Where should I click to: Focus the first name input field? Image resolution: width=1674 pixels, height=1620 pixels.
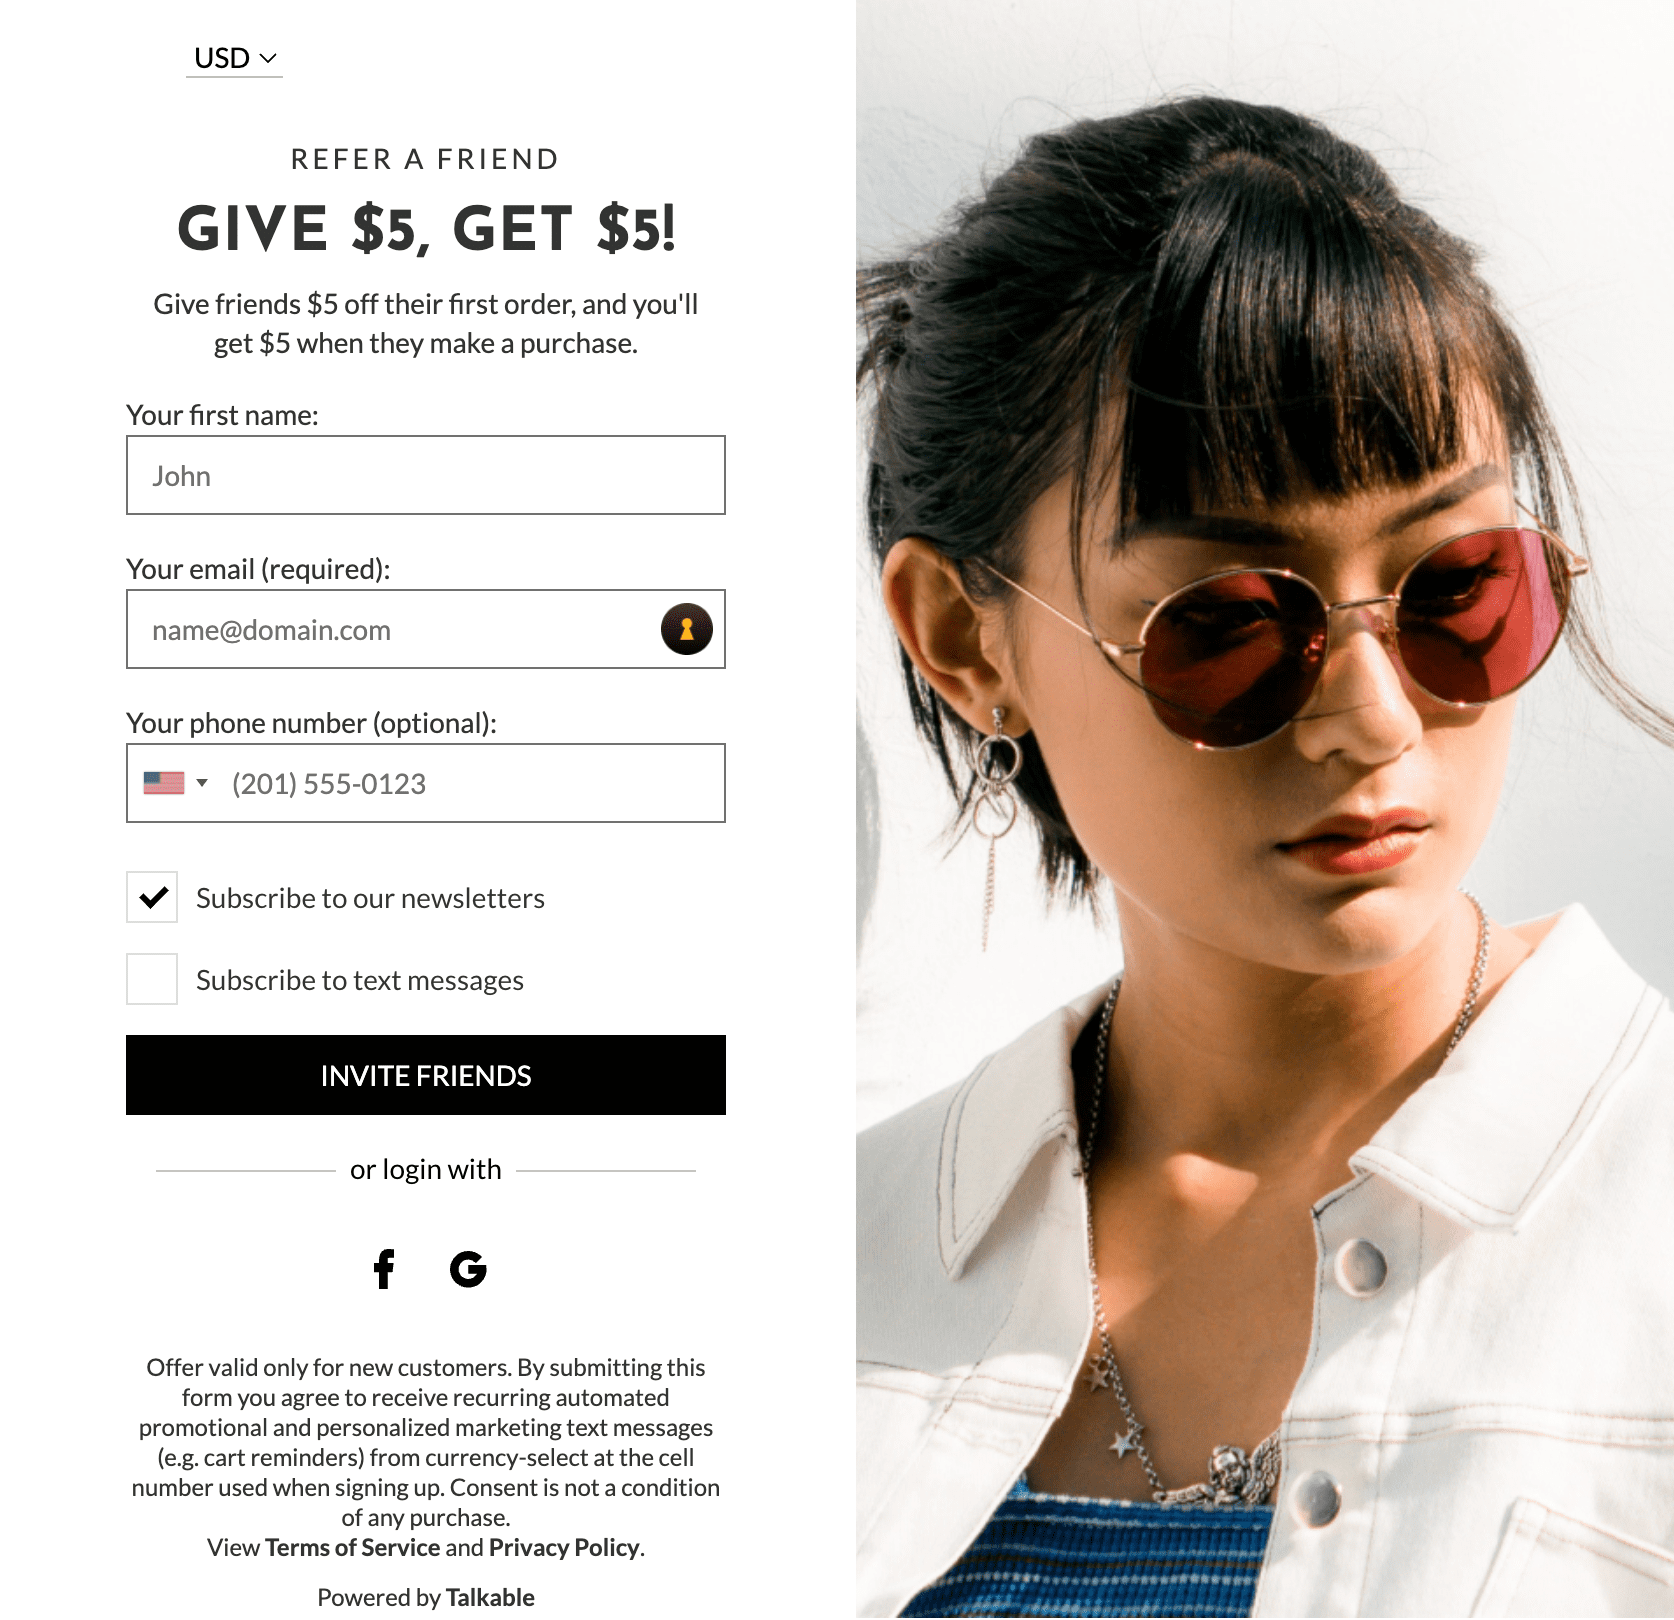(426, 475)
